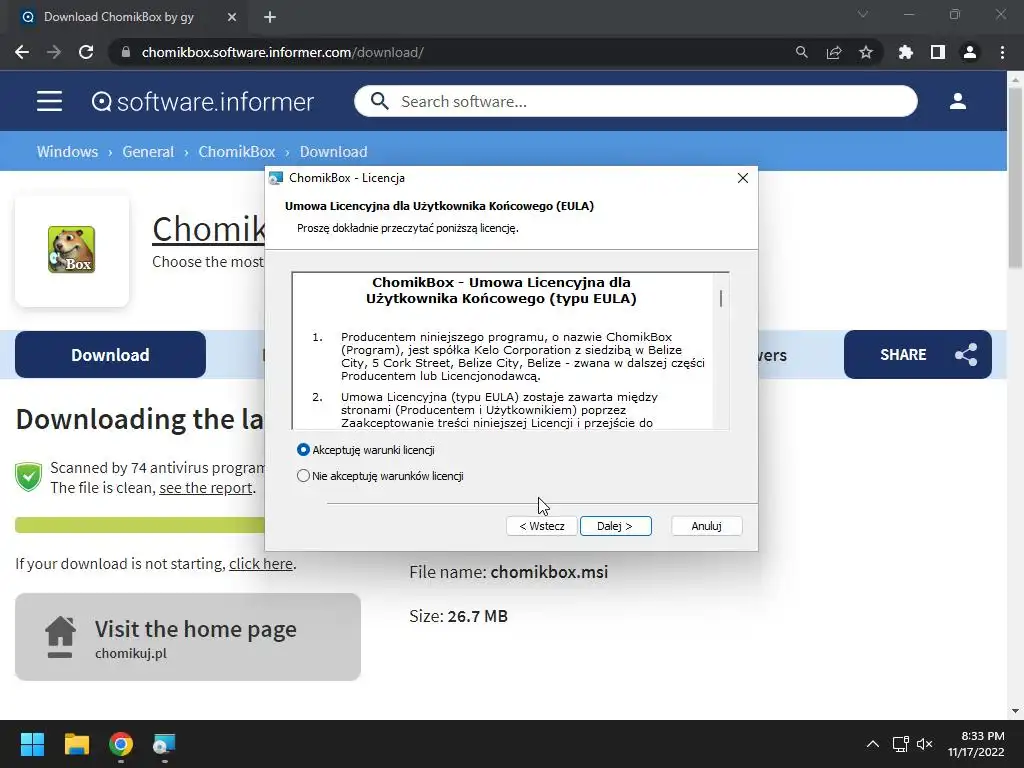Click Chrome icon in taskbar
Viewport: 1024px width, 768px height.
click(121, 744)
